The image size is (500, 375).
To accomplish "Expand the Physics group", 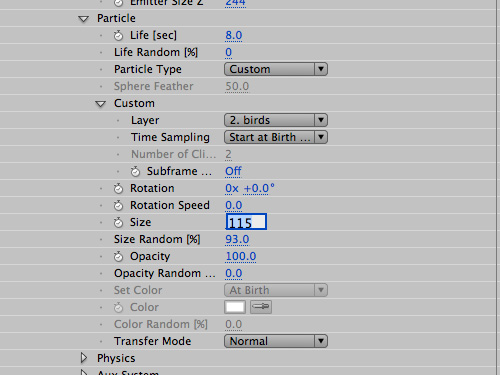I will coord(84,358).
